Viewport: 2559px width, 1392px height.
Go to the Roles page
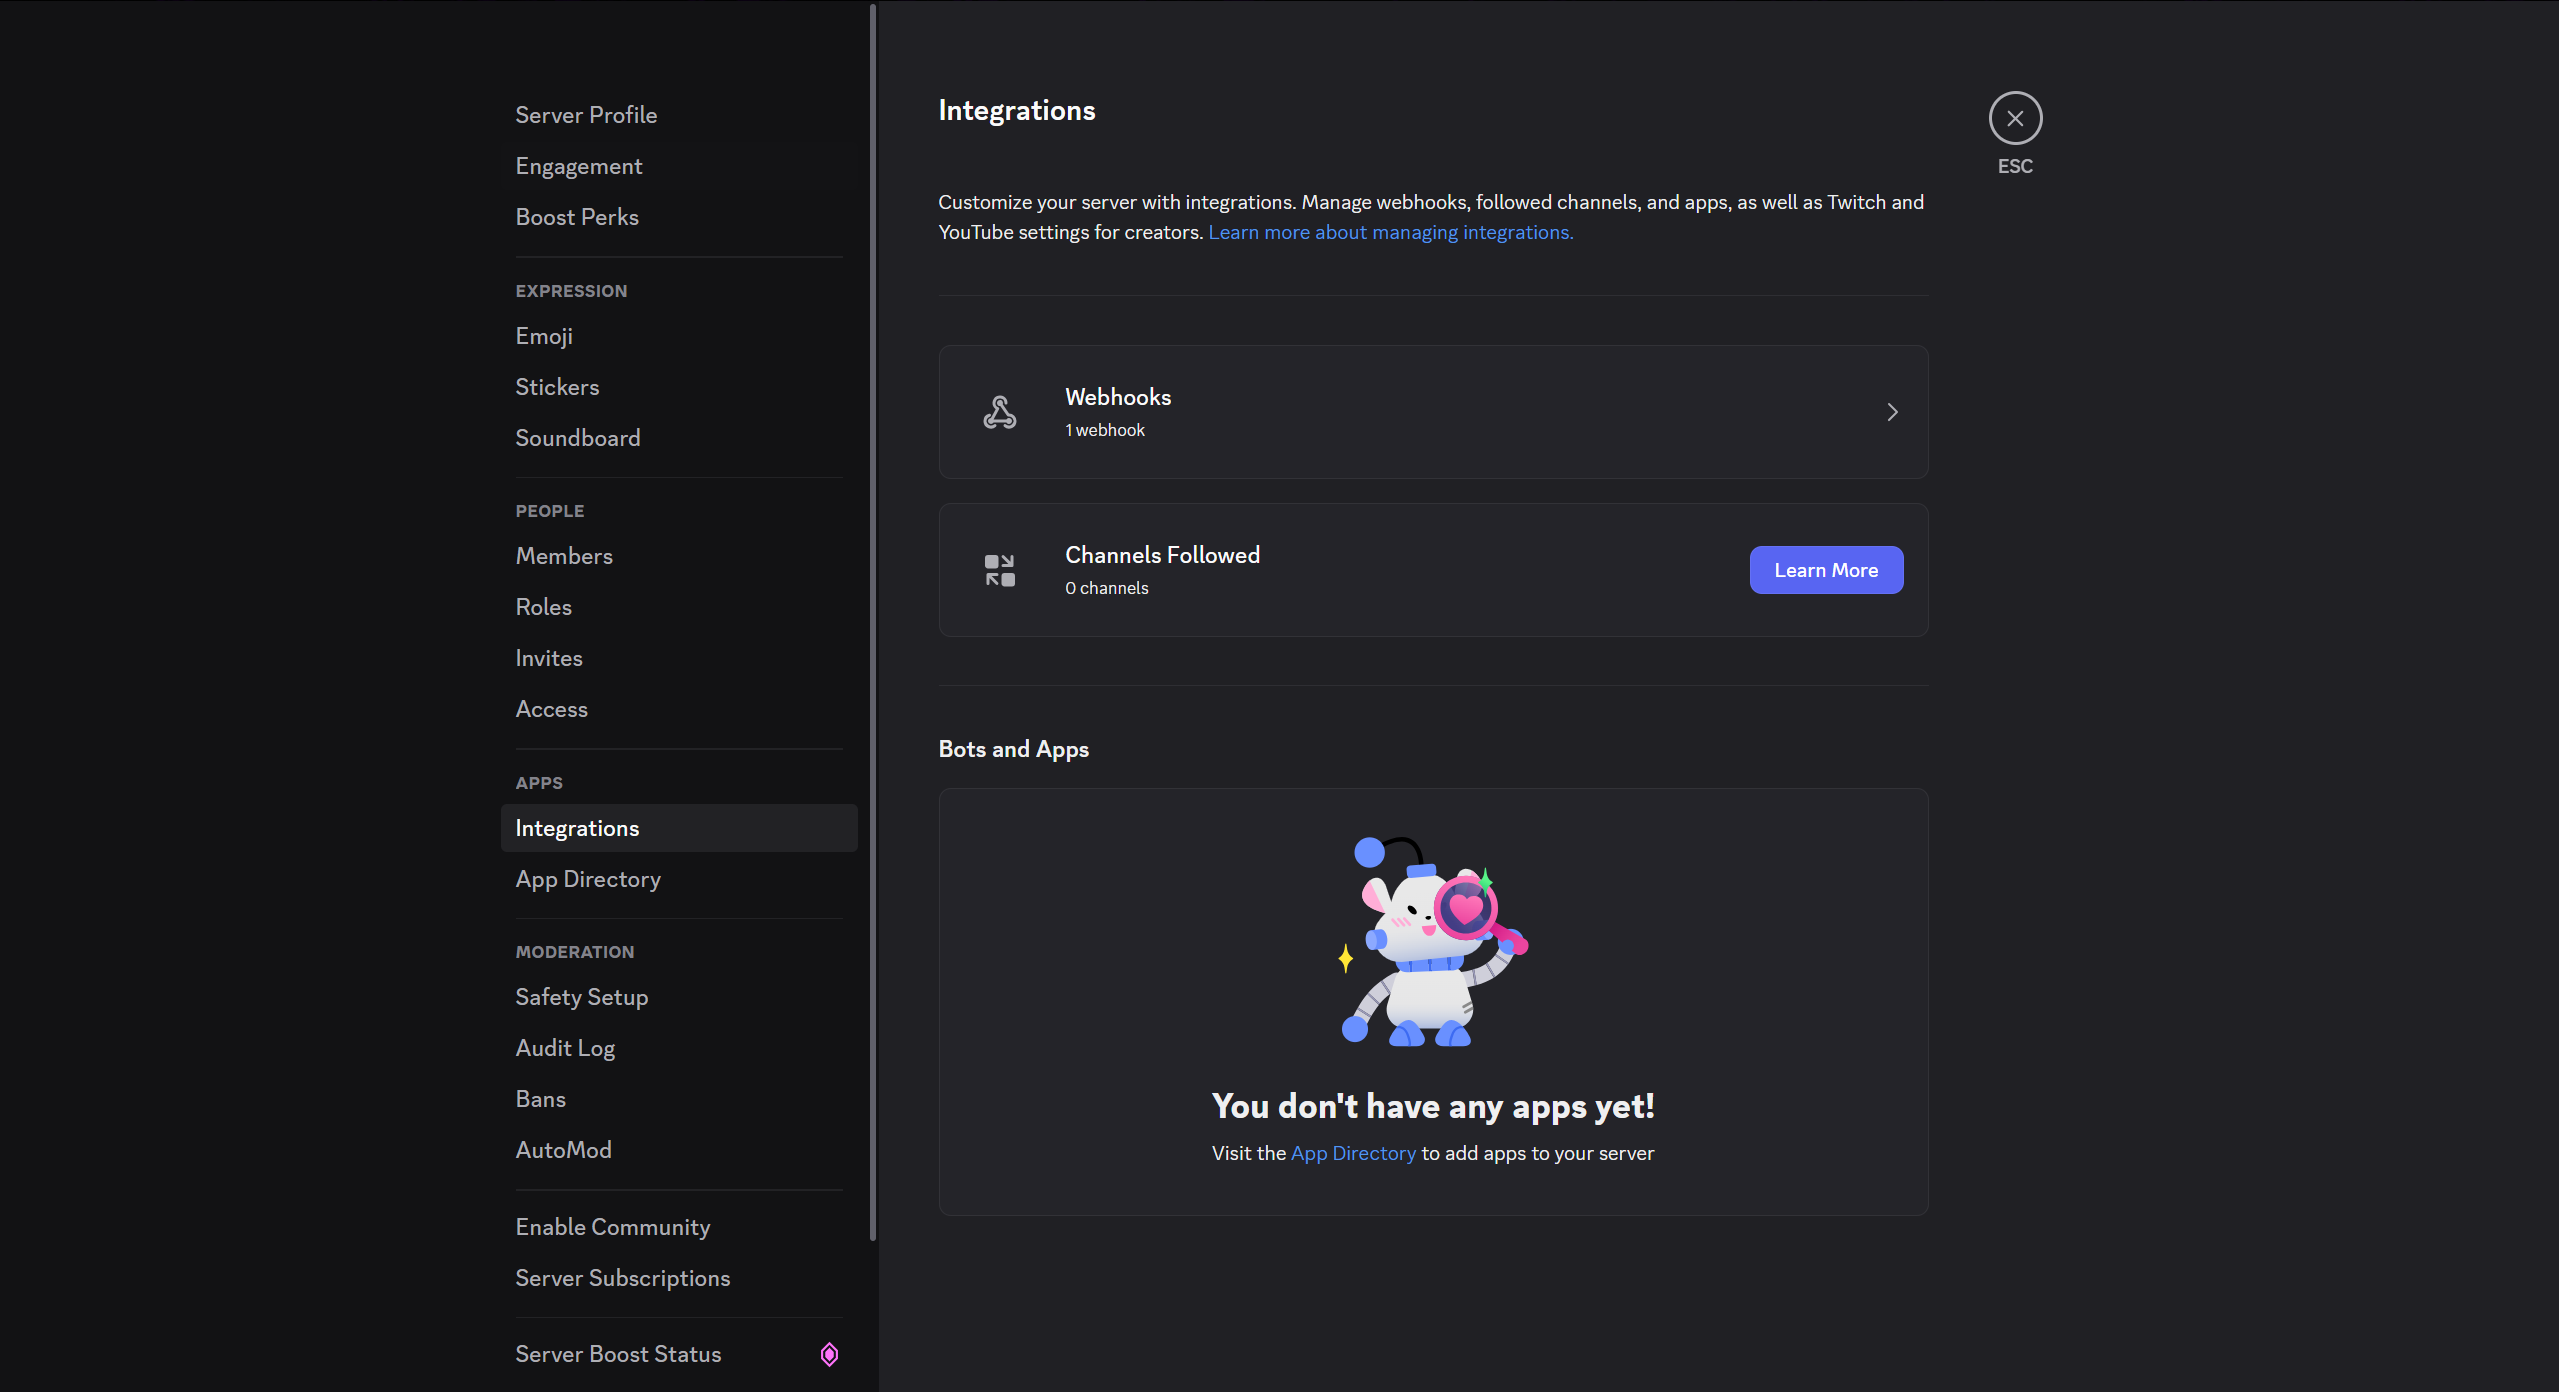click(x=543, y=607)
